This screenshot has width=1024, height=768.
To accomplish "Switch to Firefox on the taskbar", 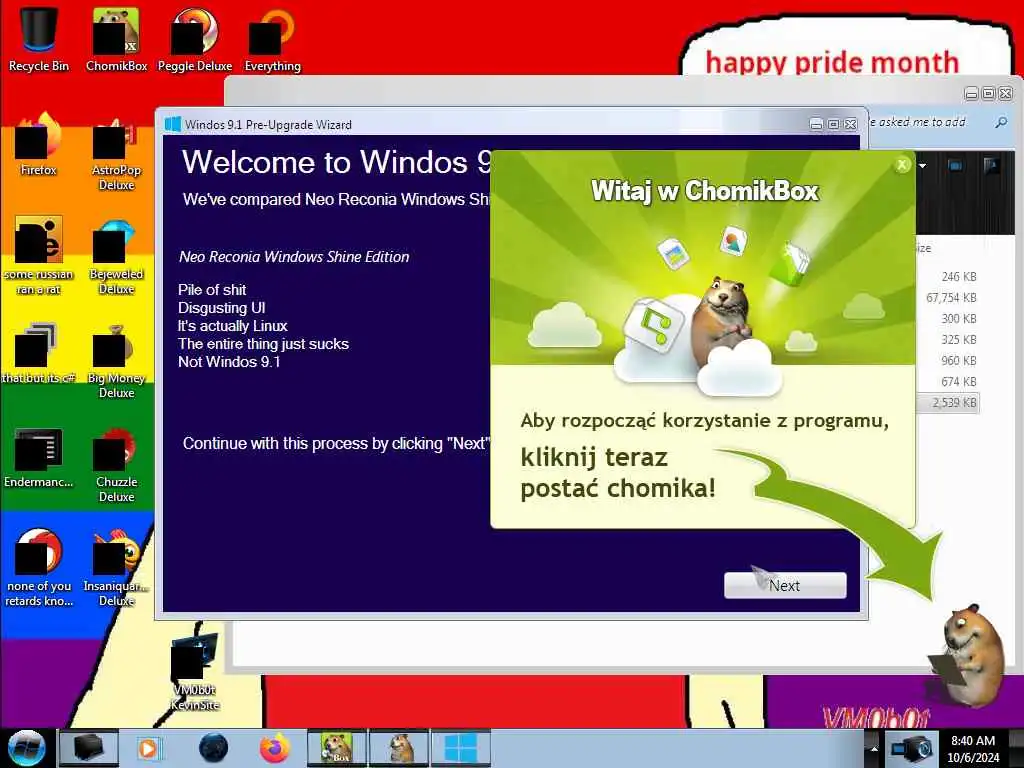I will [x=274, y=748].
